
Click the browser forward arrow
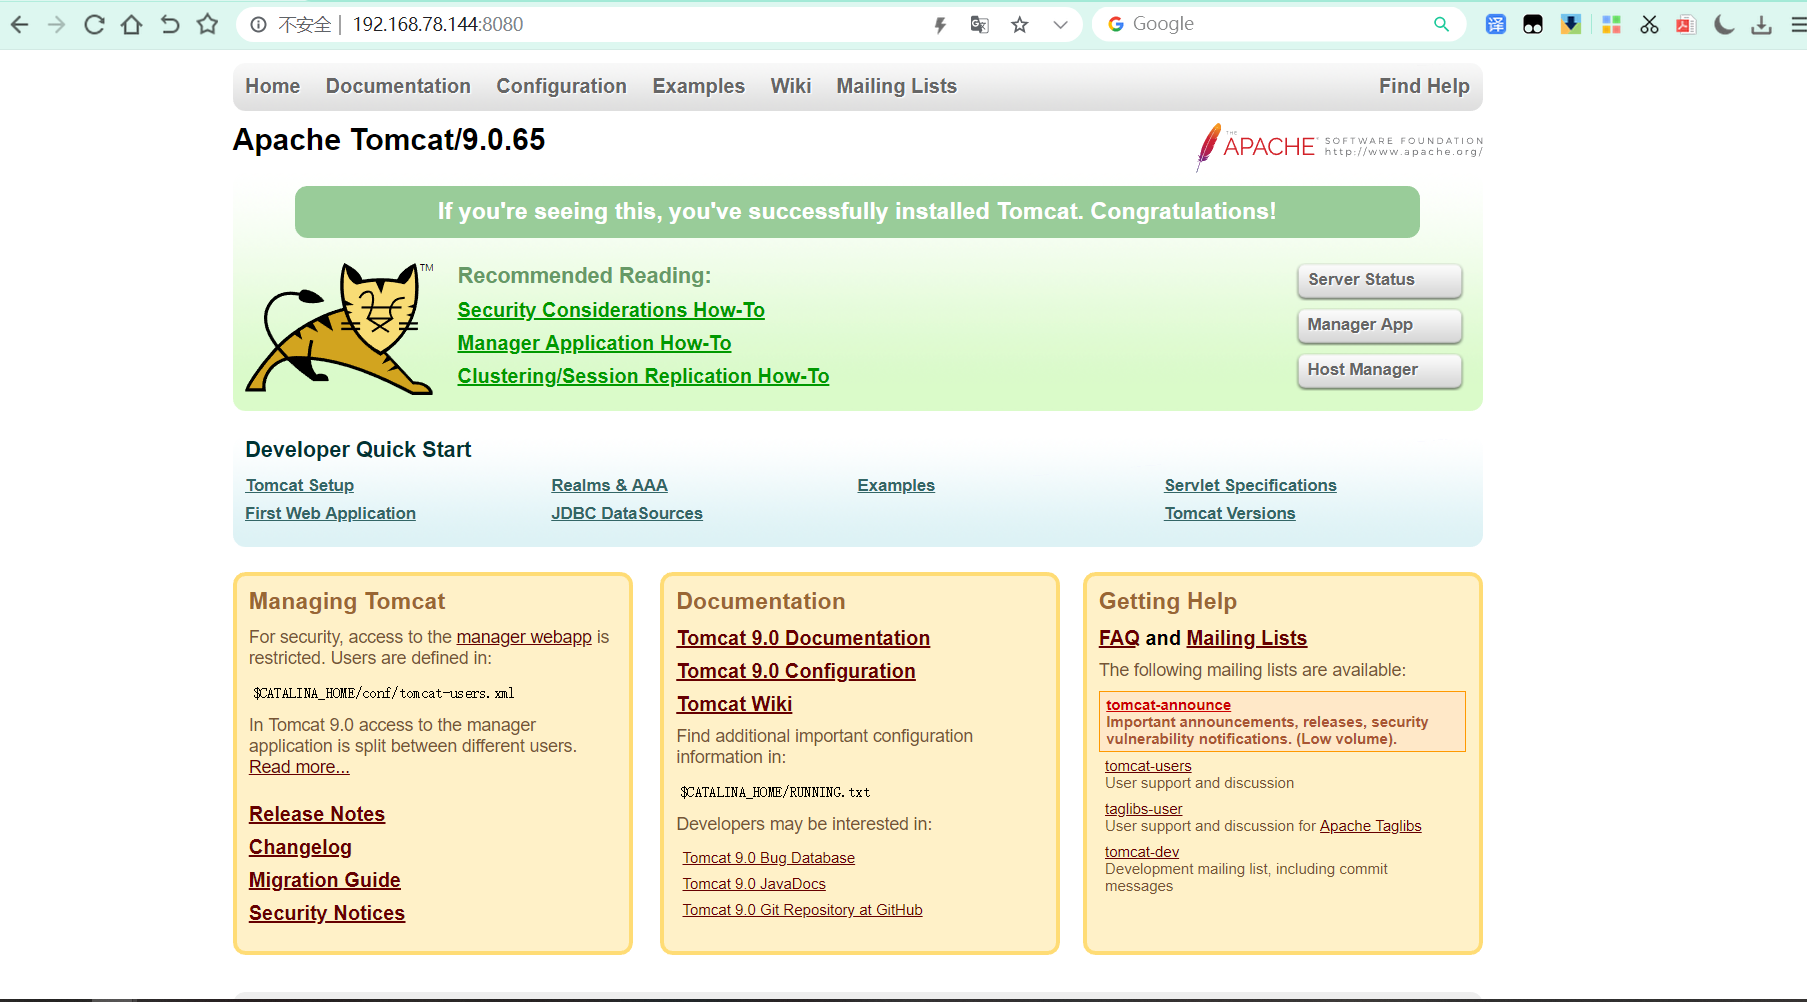tap(56, 25)
